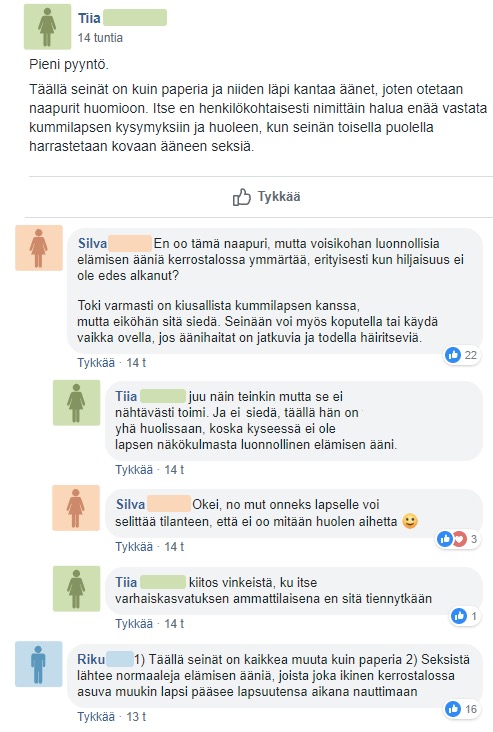This screenshot has height=732, width=493.
Task: Open the 22 likes reaction icon
Action: [461, 355]
